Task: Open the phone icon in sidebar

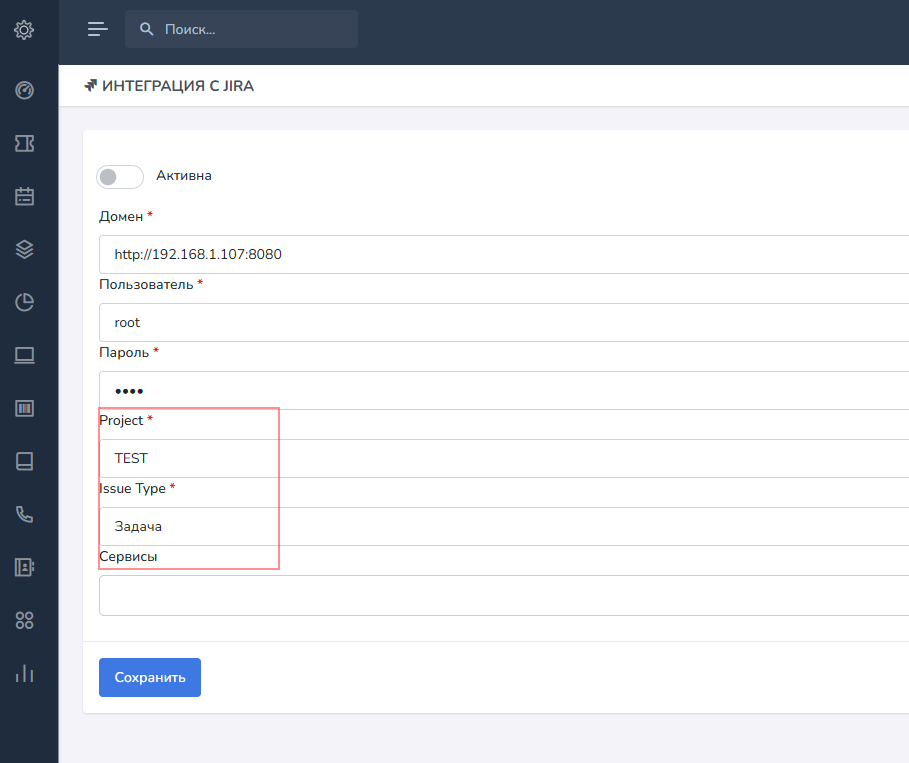Action: 25,514
